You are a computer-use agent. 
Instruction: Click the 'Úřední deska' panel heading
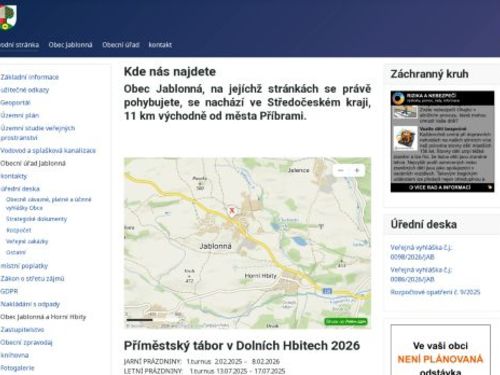pyautogui.click(x=424, y=224)
